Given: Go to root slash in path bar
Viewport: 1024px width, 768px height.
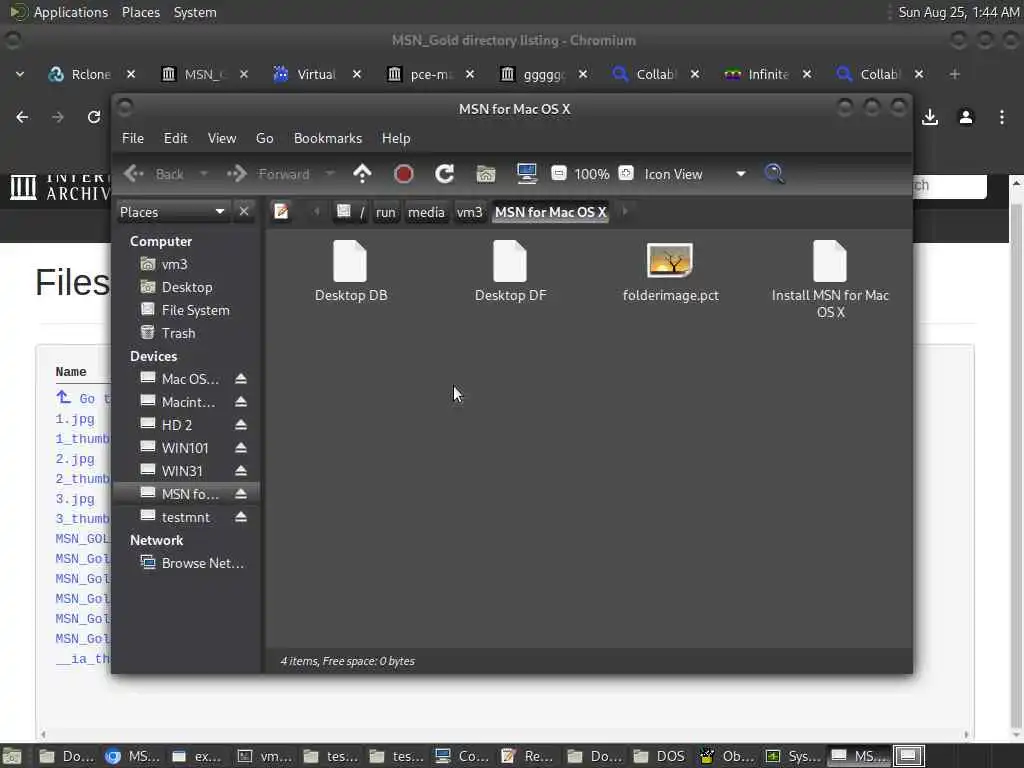Looking at the screenshot, I should click(x=352, y=212).
